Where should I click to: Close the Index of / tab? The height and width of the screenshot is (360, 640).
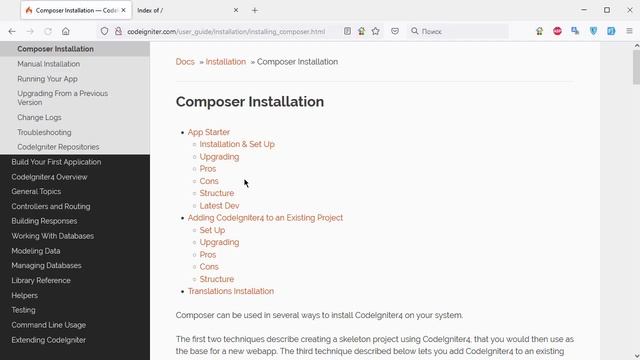coord(236,10)
